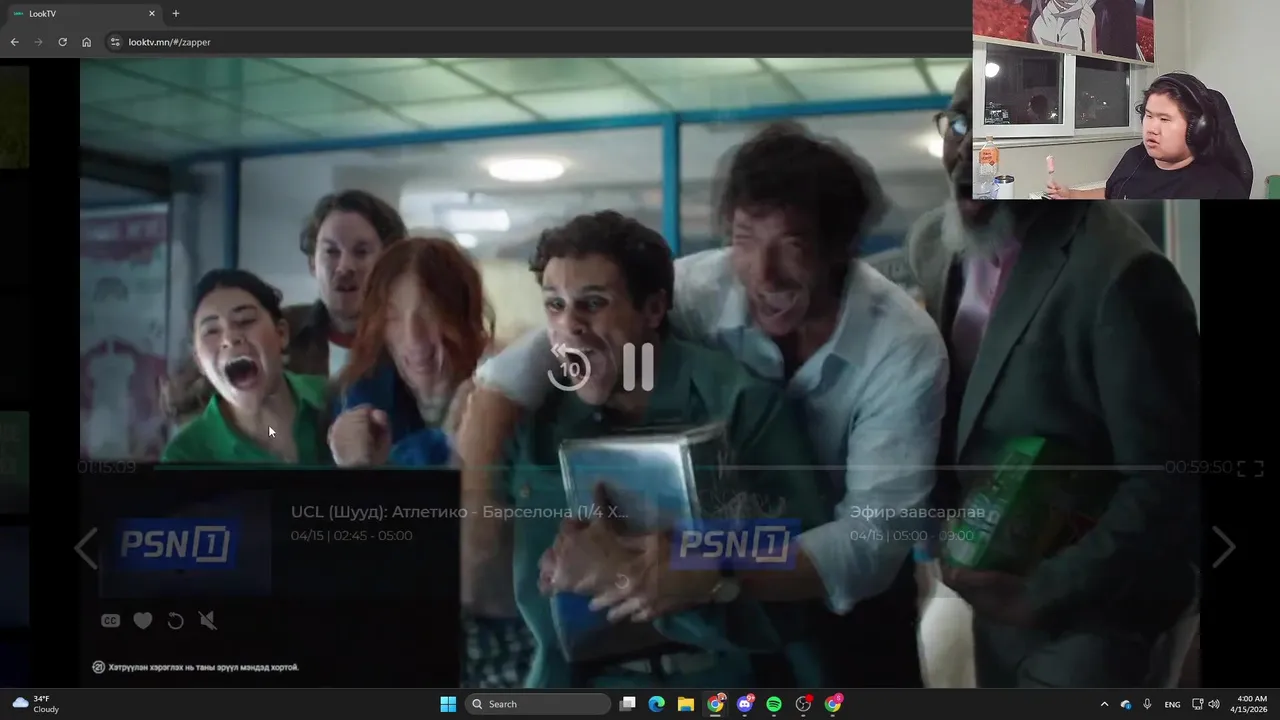Screen dimensions: 1280x720
Task: Select PSN1 next program logo
Action: pos(734,544)
